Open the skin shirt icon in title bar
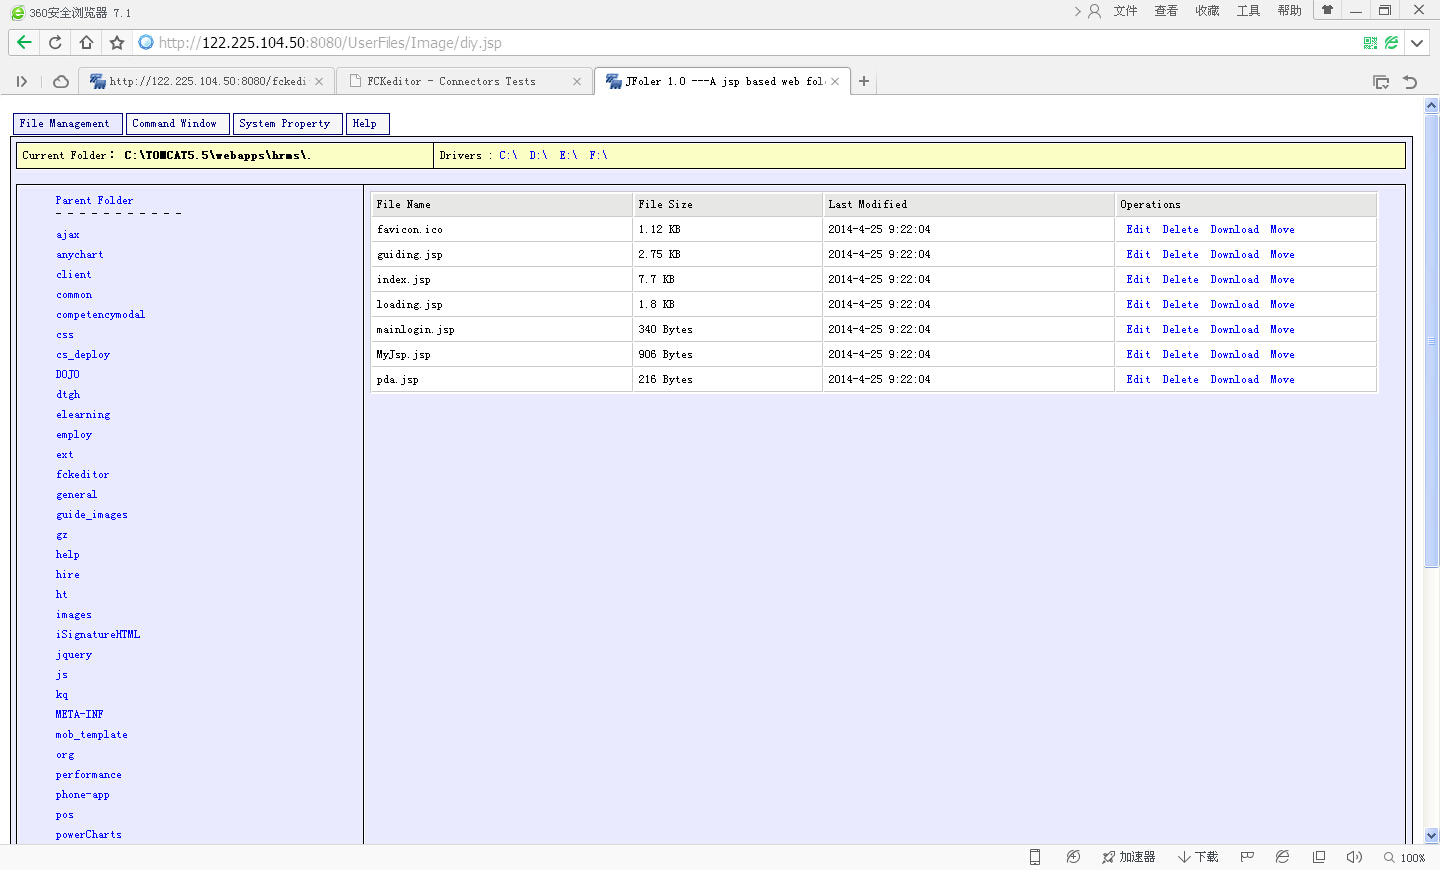 1327,10
